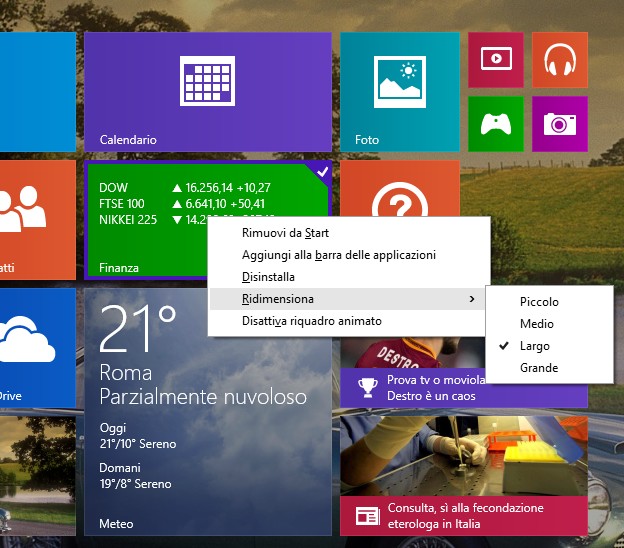Open the Meteo weather tile

pos(208,412)
